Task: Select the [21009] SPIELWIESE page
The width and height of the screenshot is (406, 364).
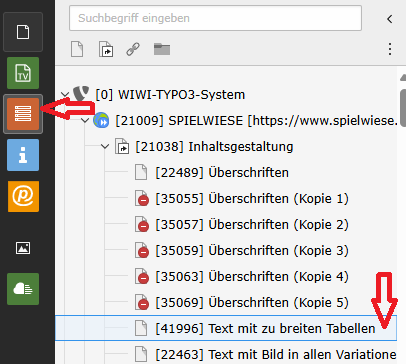Action: [256, 120]
